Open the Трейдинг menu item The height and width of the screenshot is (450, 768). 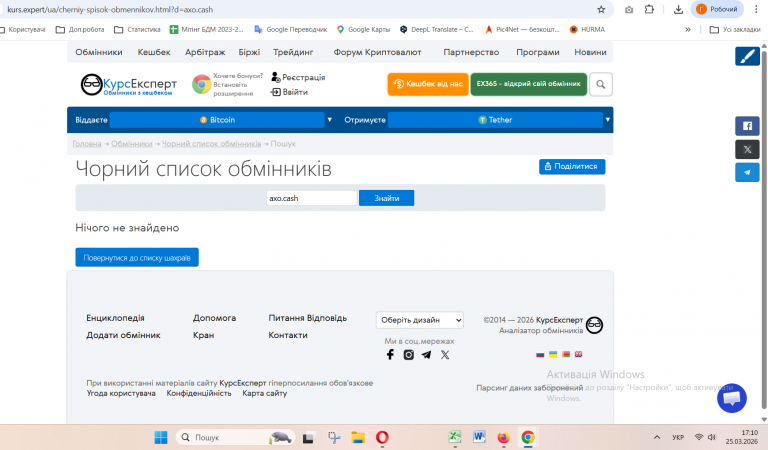tap(293, 52)
